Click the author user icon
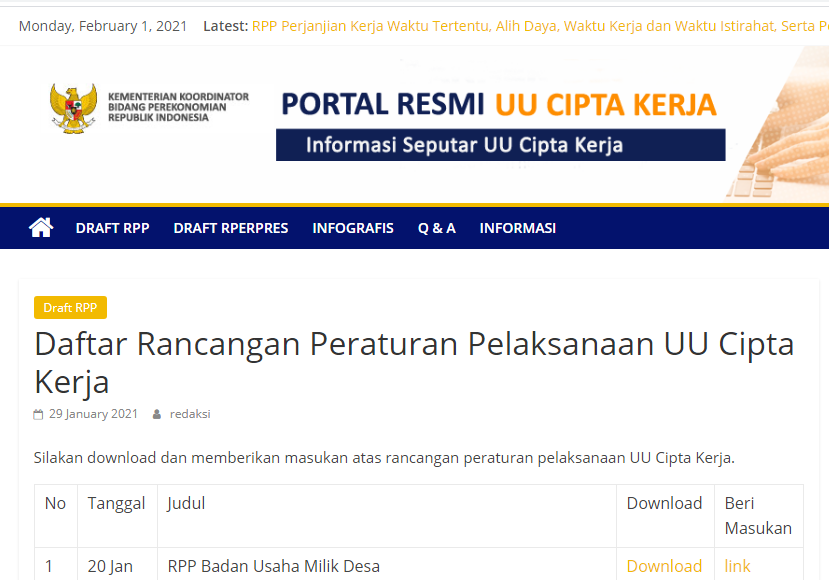The width and height of the screenshot is (829, 580). point(157,414)
